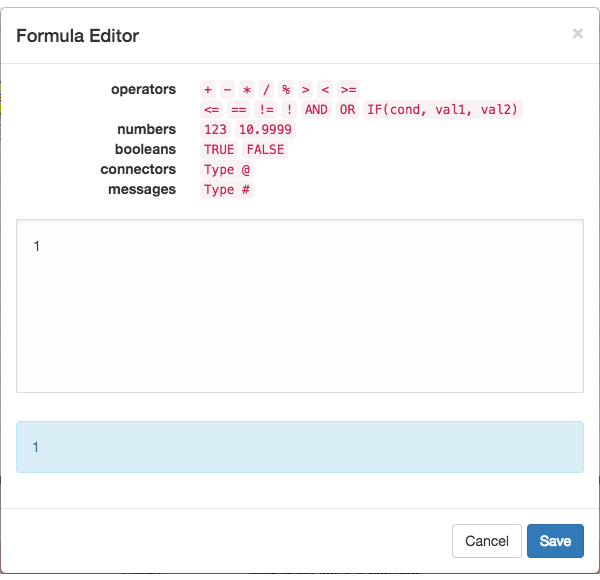Save the formula
Viewport: 600px width, 580px height.
pos(555,541)
